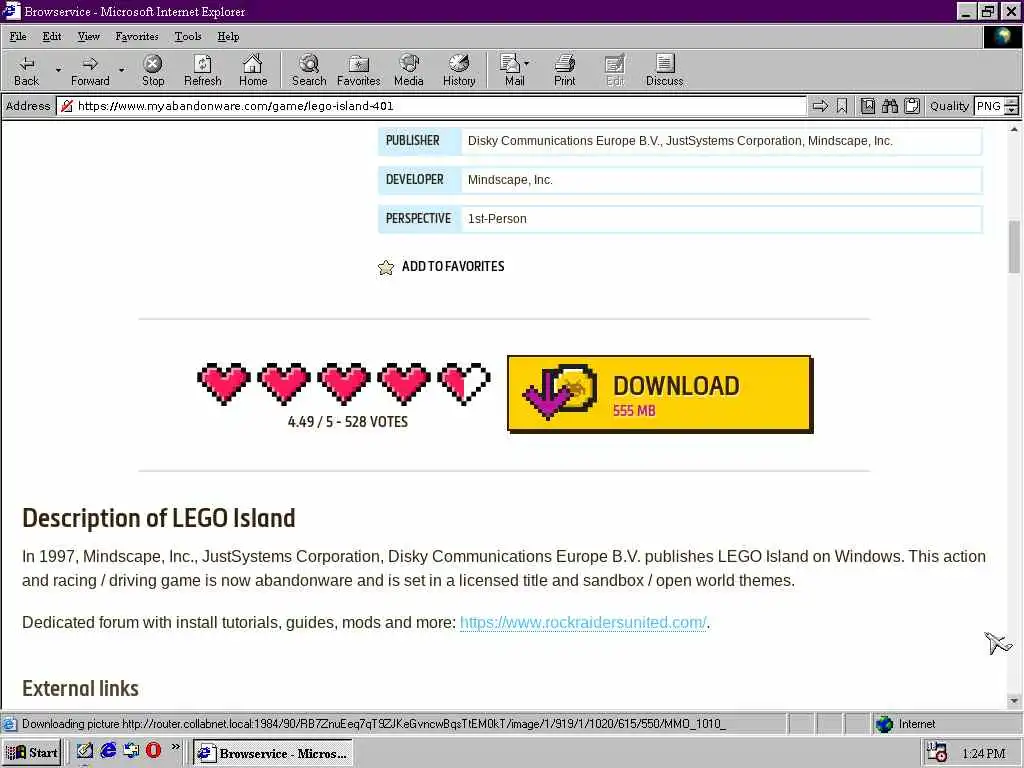Refresh the page with the toolbar Refresh icon

tap(202, 71)
